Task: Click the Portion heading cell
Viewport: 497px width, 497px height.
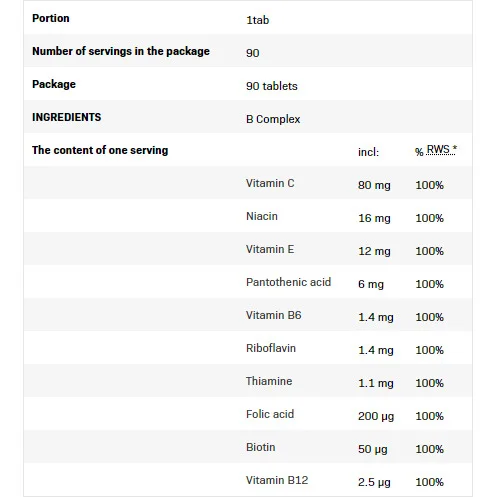Action: pyautogui.click(x=51, y=18)
